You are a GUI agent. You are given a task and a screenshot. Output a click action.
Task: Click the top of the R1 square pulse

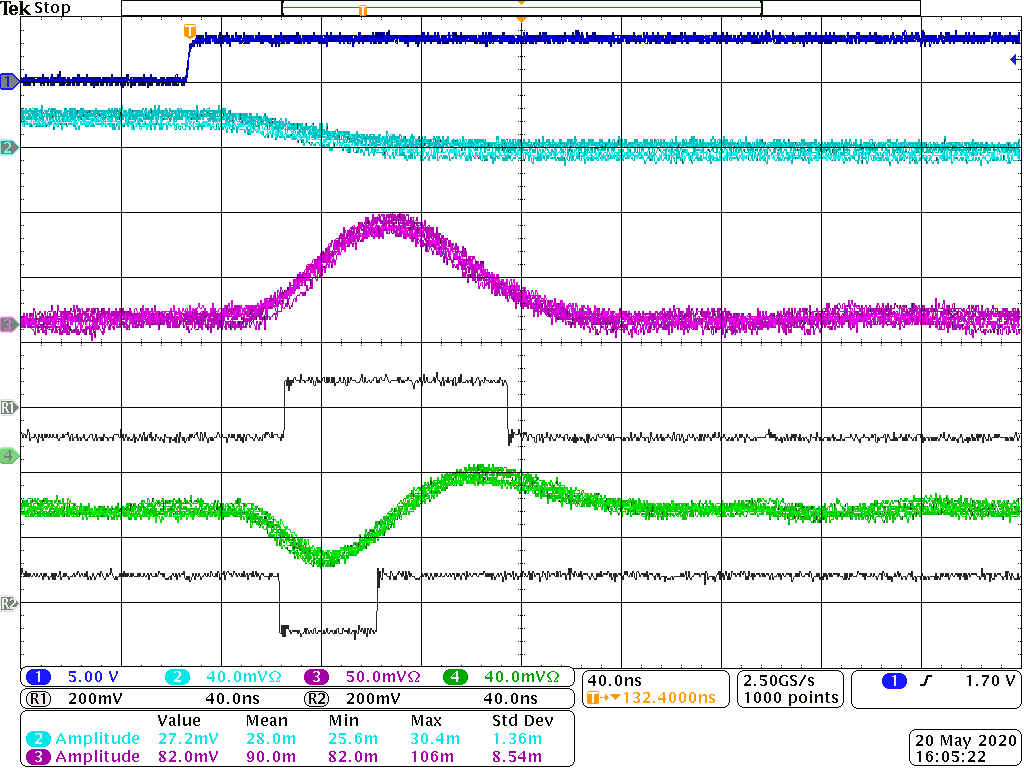396,379
